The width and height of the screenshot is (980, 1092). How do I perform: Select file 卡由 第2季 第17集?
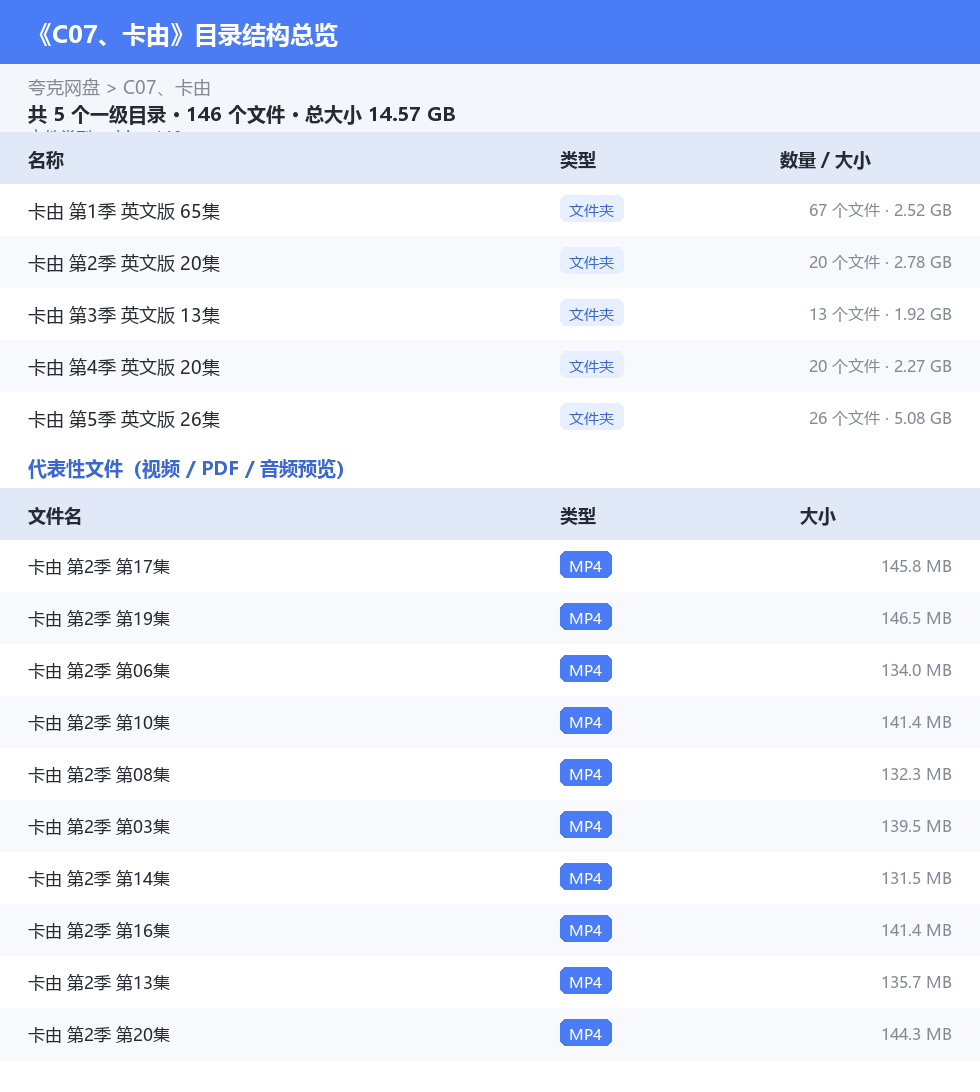click(x=99, y=567)
